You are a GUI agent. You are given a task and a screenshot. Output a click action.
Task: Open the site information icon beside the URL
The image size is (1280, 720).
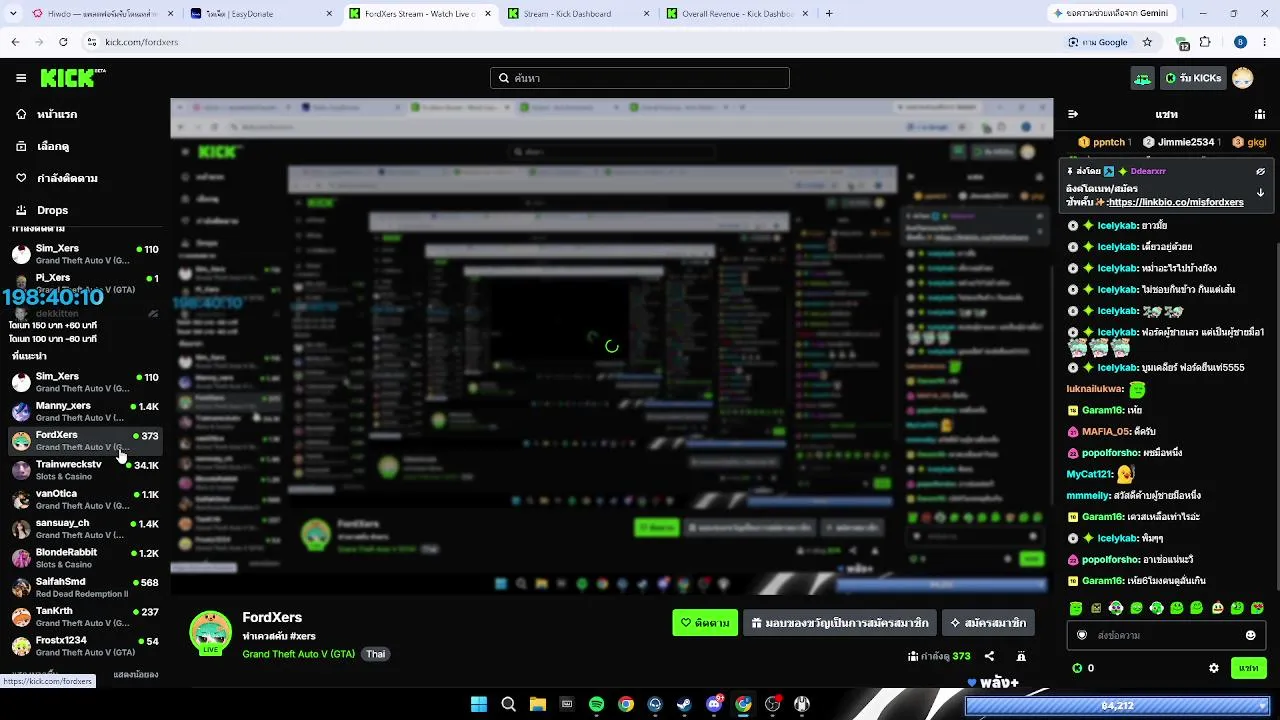[92, 42]
